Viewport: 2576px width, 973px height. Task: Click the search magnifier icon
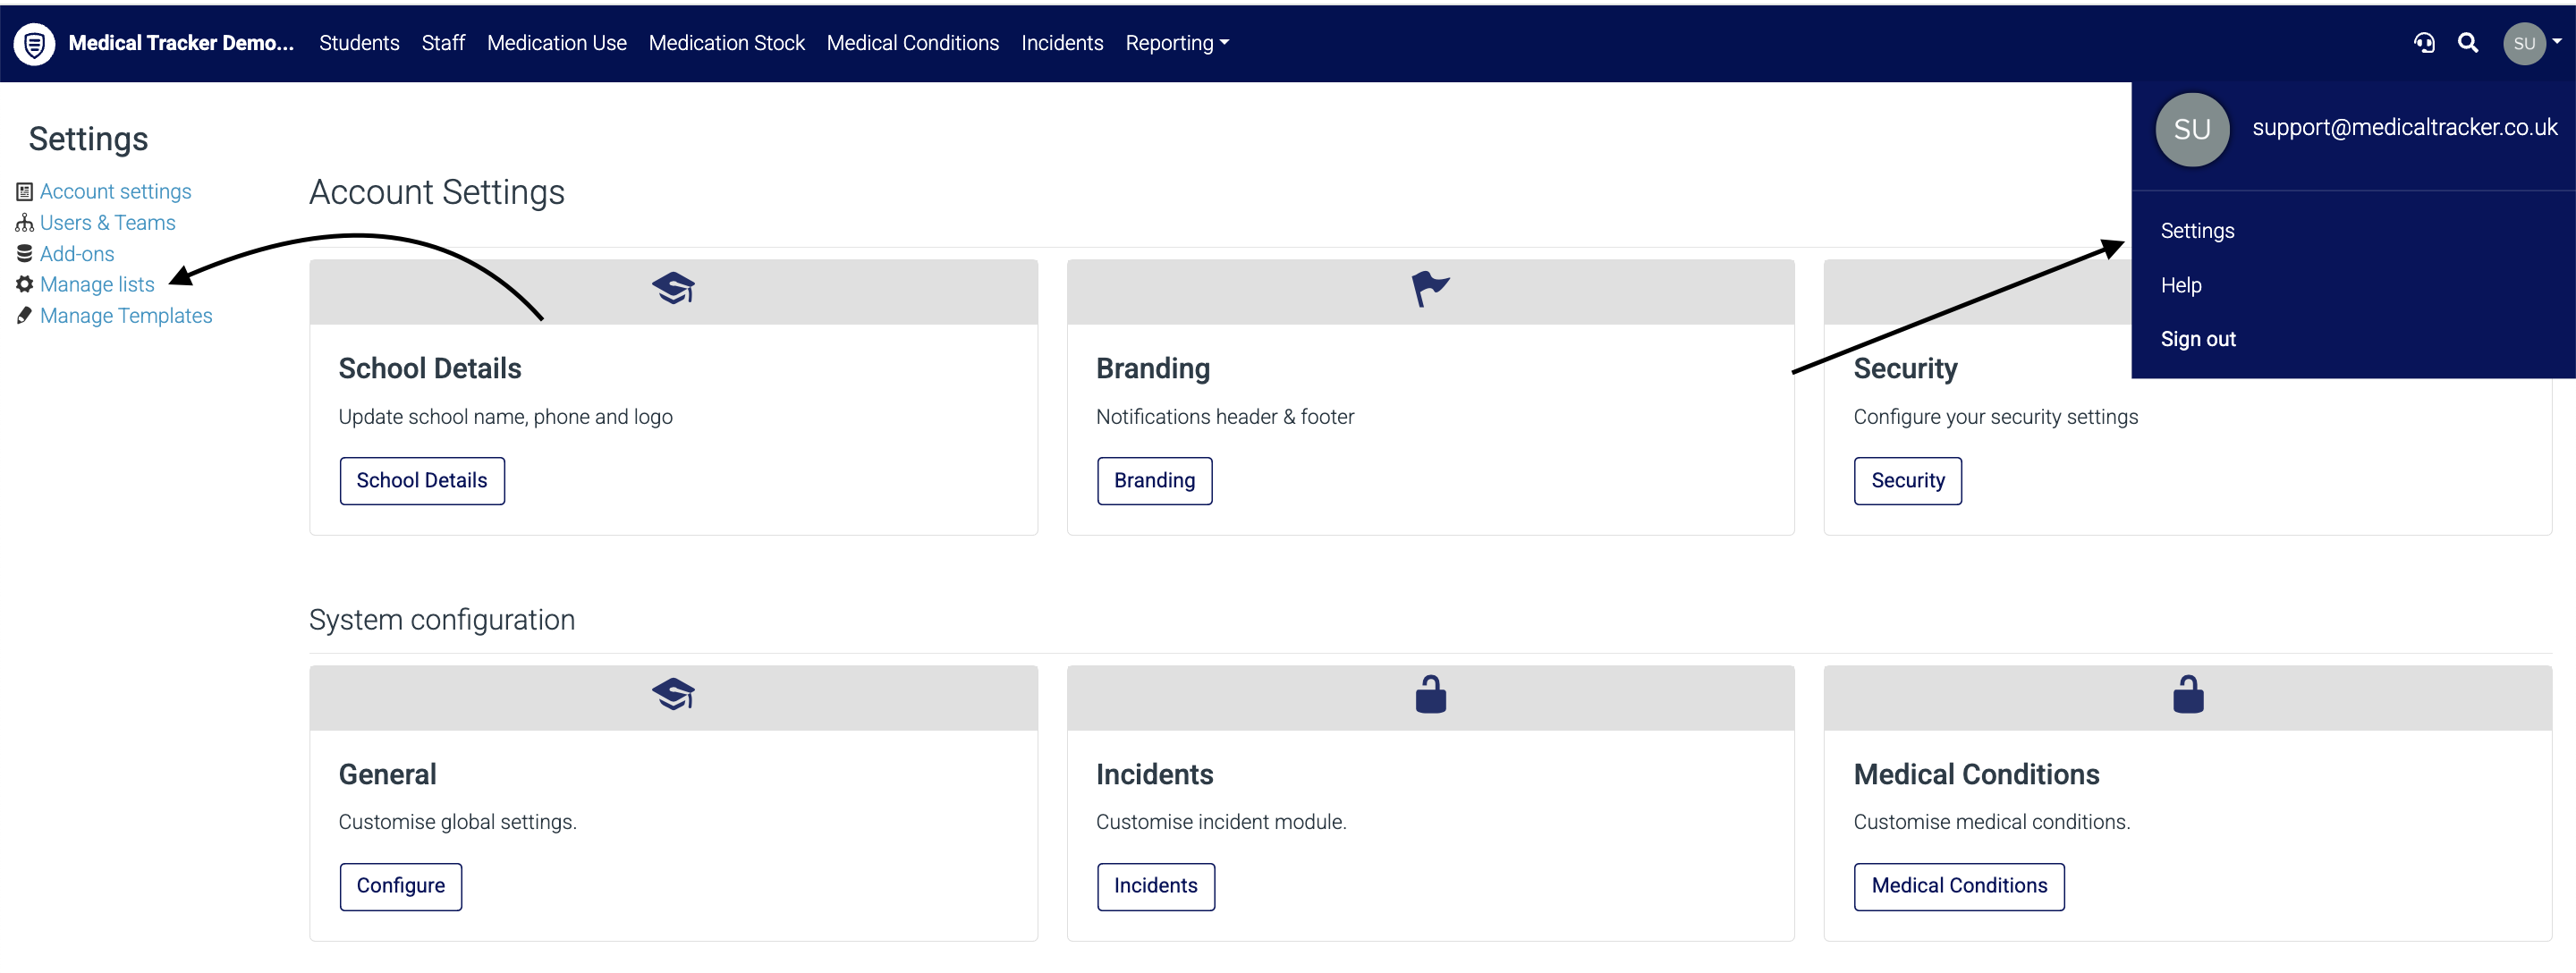pos(2468,43)
